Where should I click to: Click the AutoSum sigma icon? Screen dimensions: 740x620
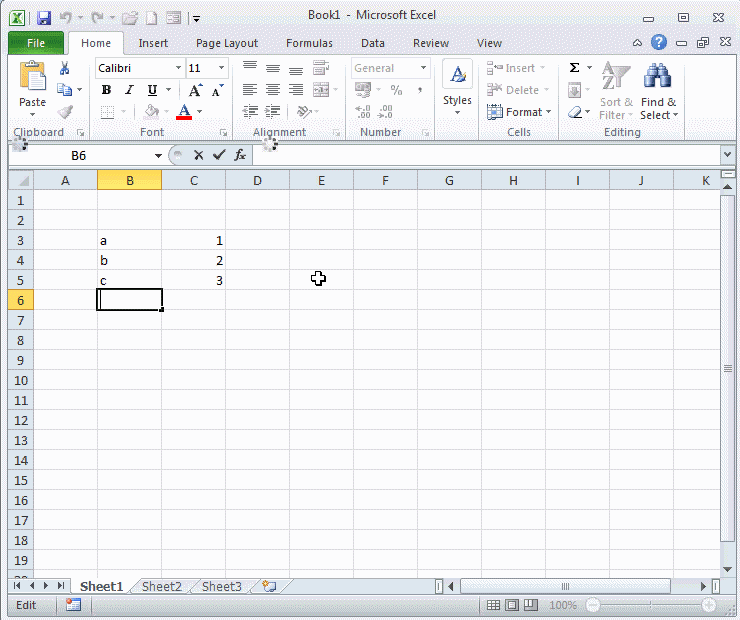(x=575, y=68)
